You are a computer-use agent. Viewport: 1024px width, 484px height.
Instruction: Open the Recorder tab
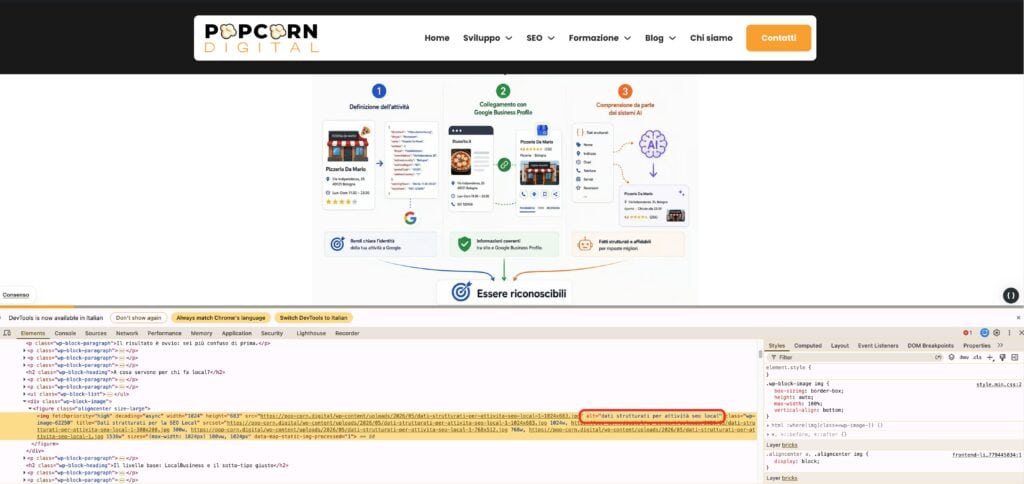[347, 333]
